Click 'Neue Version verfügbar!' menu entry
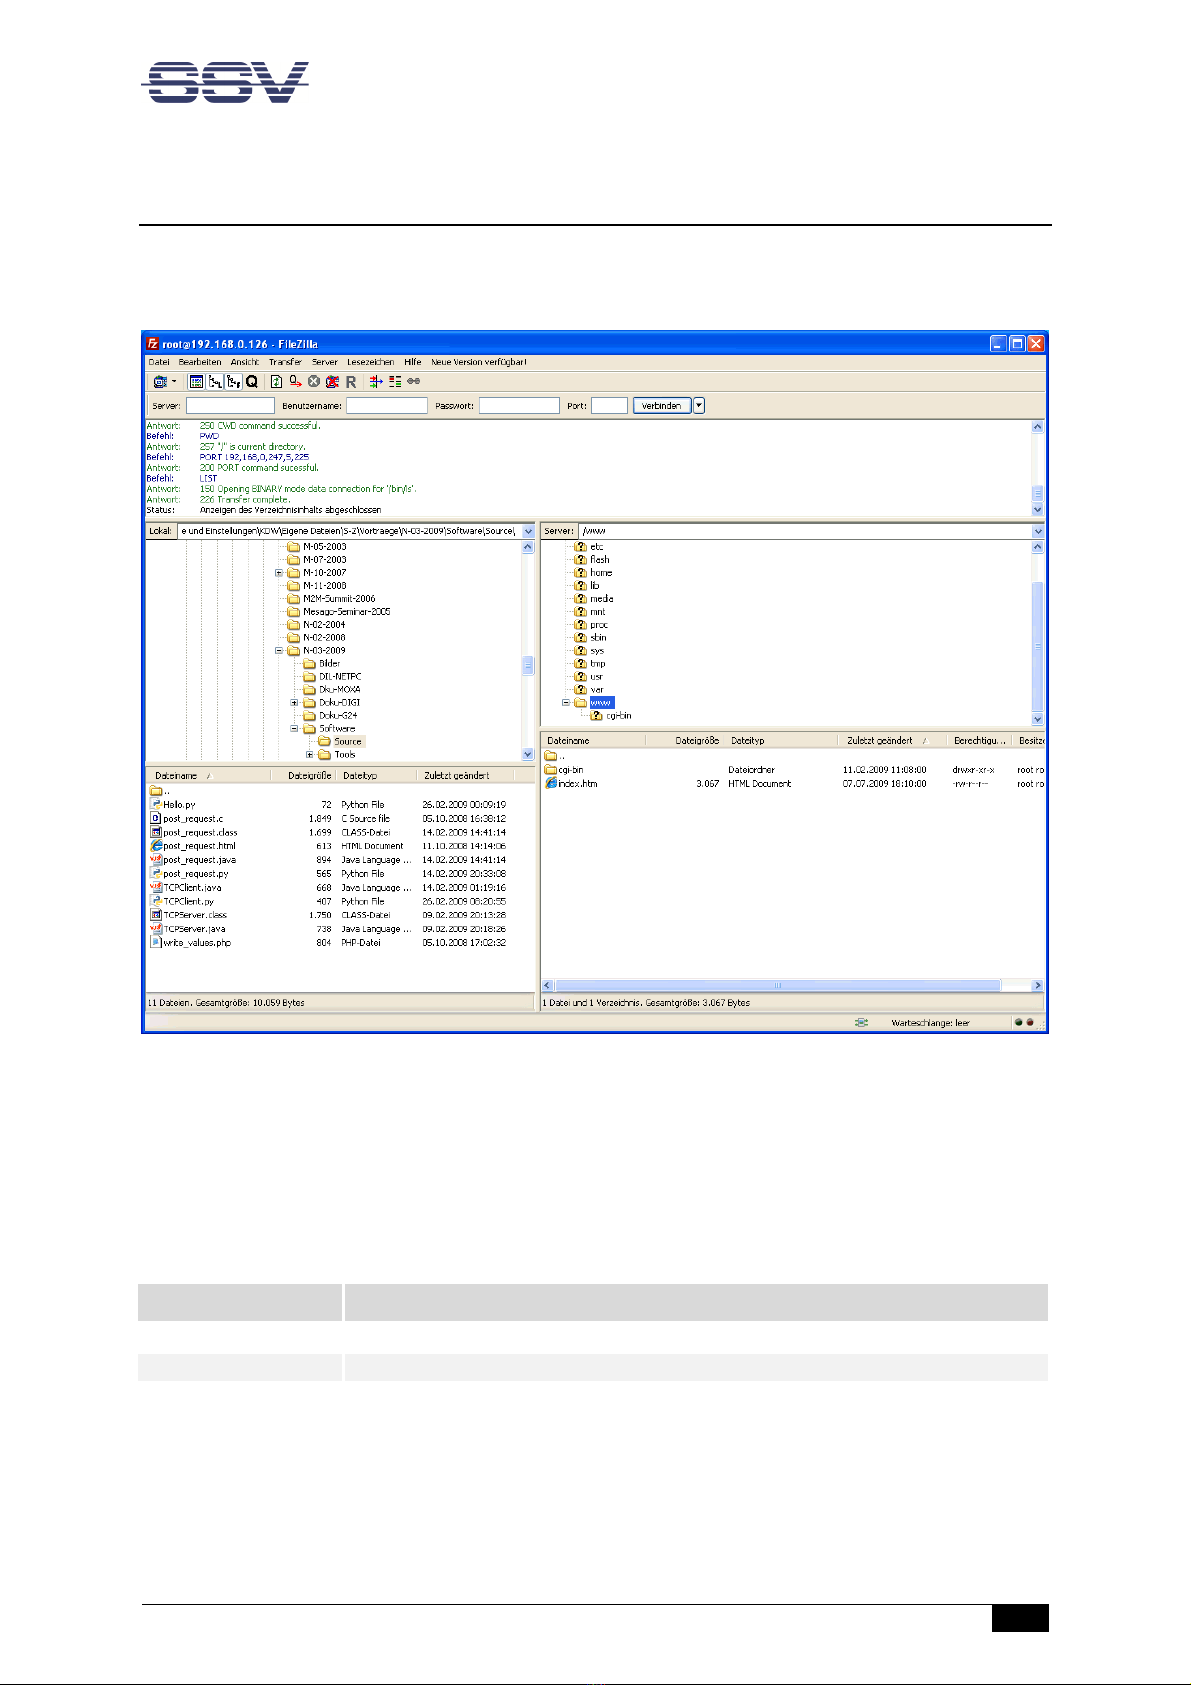Viewport: 1191px width, 1685px height. click(479, 362)
